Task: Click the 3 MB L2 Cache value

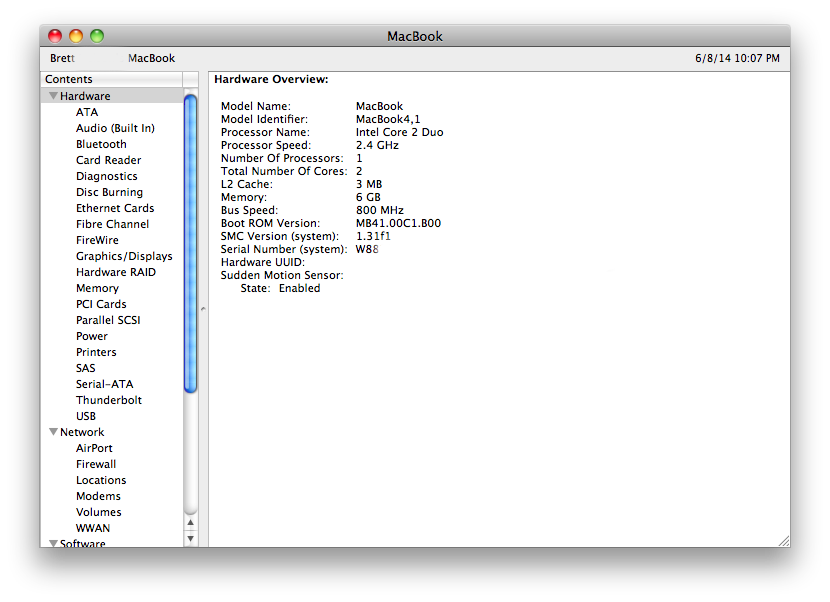Action: pos(369,184)
